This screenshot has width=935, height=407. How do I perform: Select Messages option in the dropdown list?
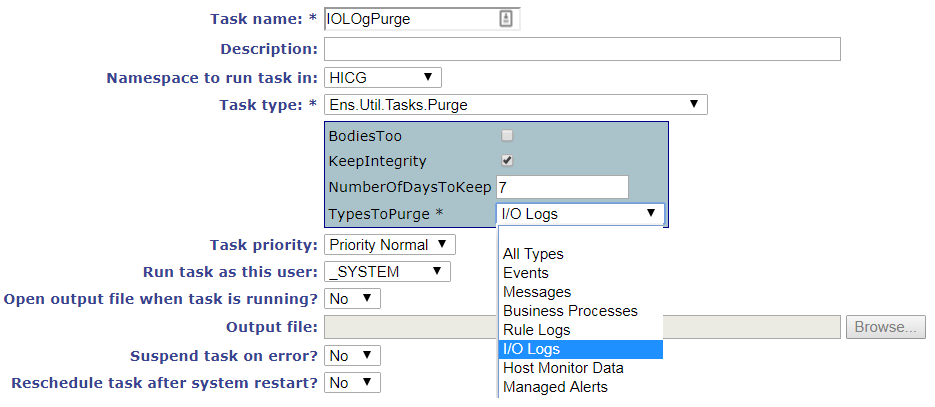point(537,292)
